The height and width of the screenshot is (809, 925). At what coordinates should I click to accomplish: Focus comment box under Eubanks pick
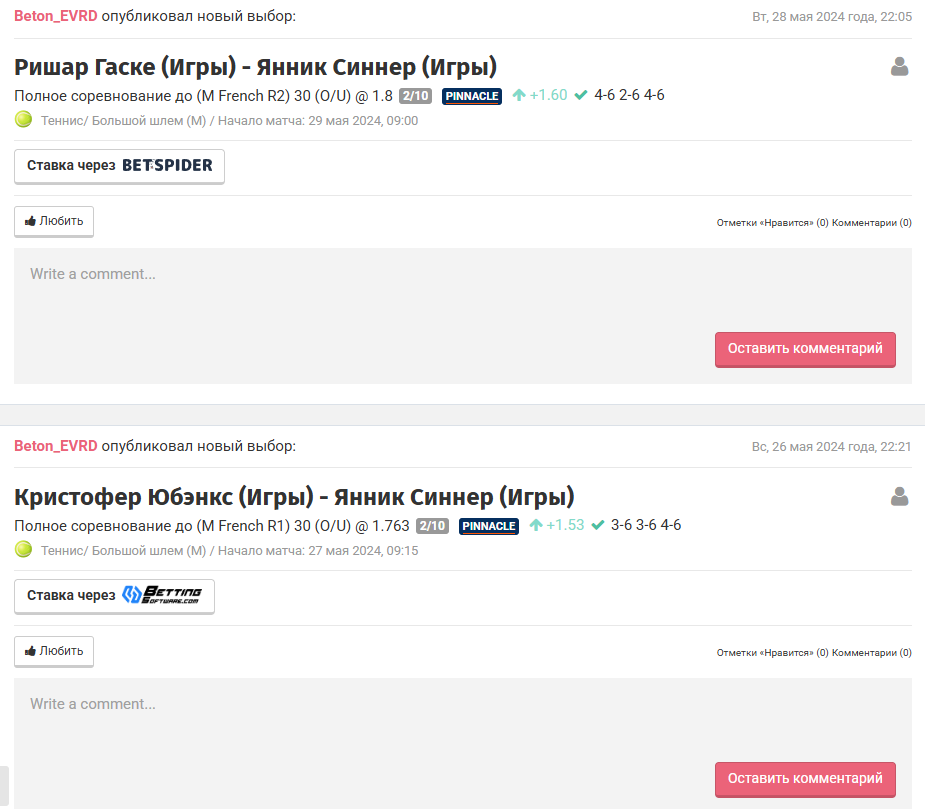point(462,719)
